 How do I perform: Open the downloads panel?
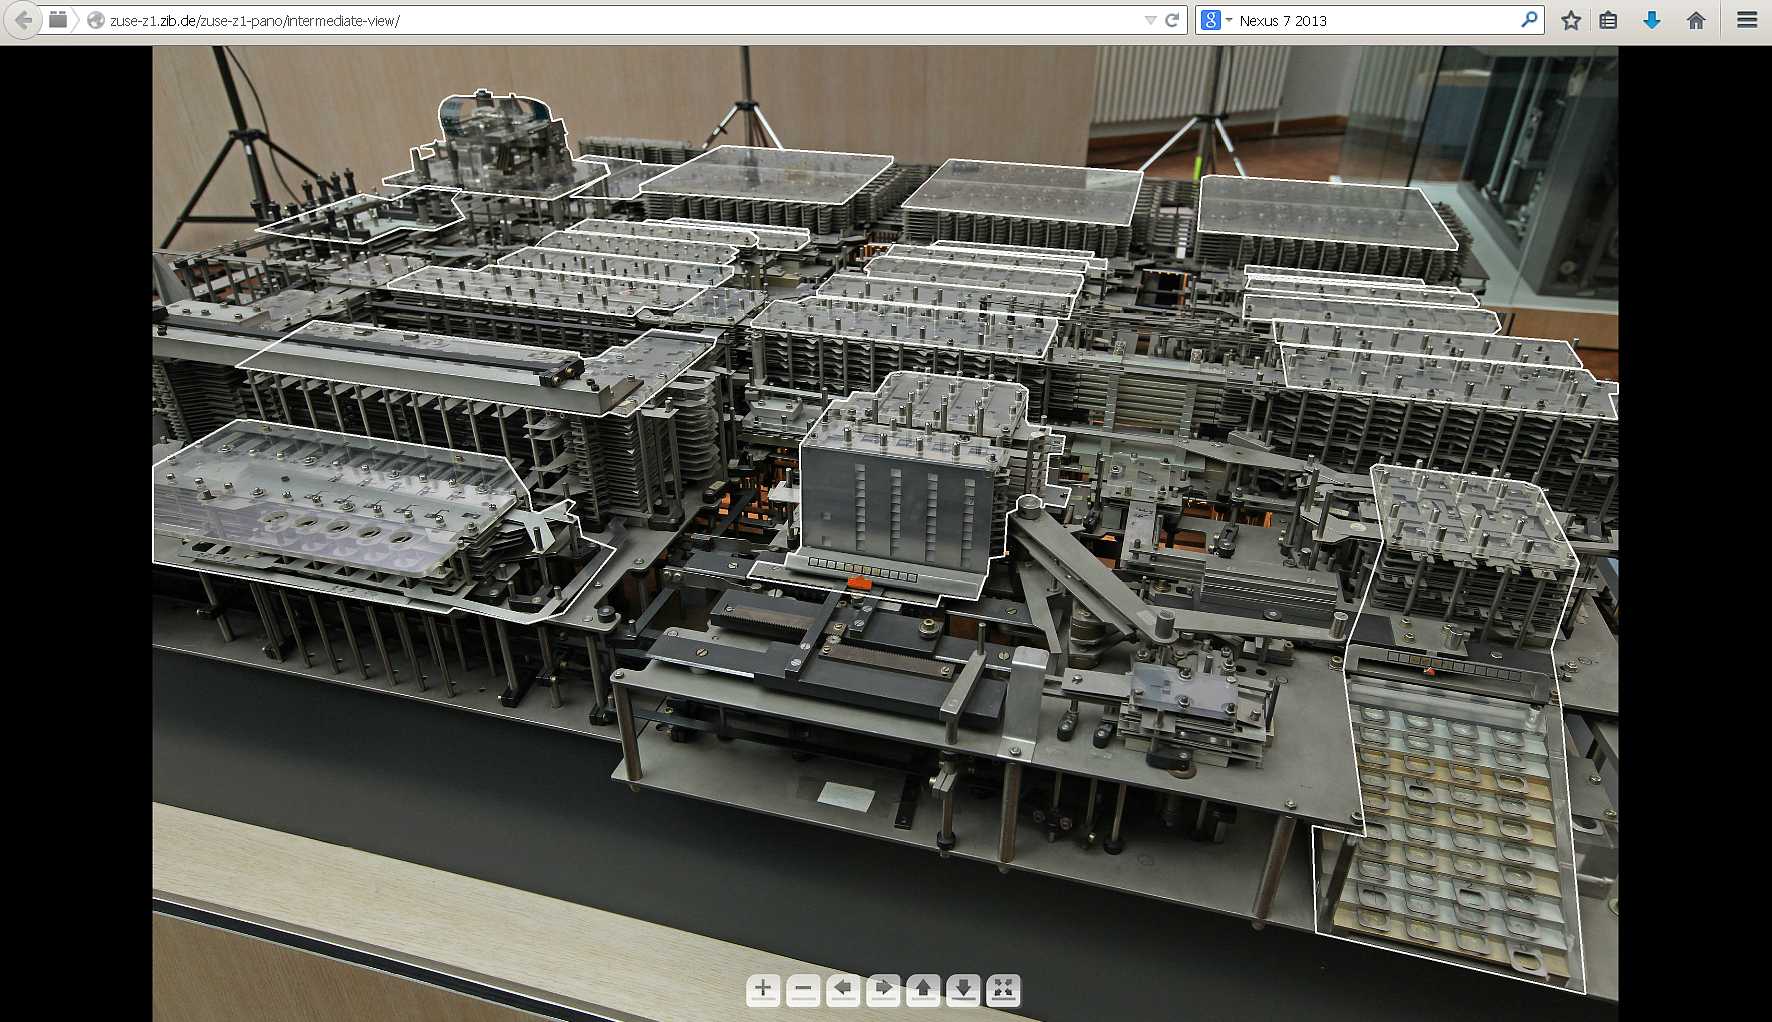click(1652, 20)
